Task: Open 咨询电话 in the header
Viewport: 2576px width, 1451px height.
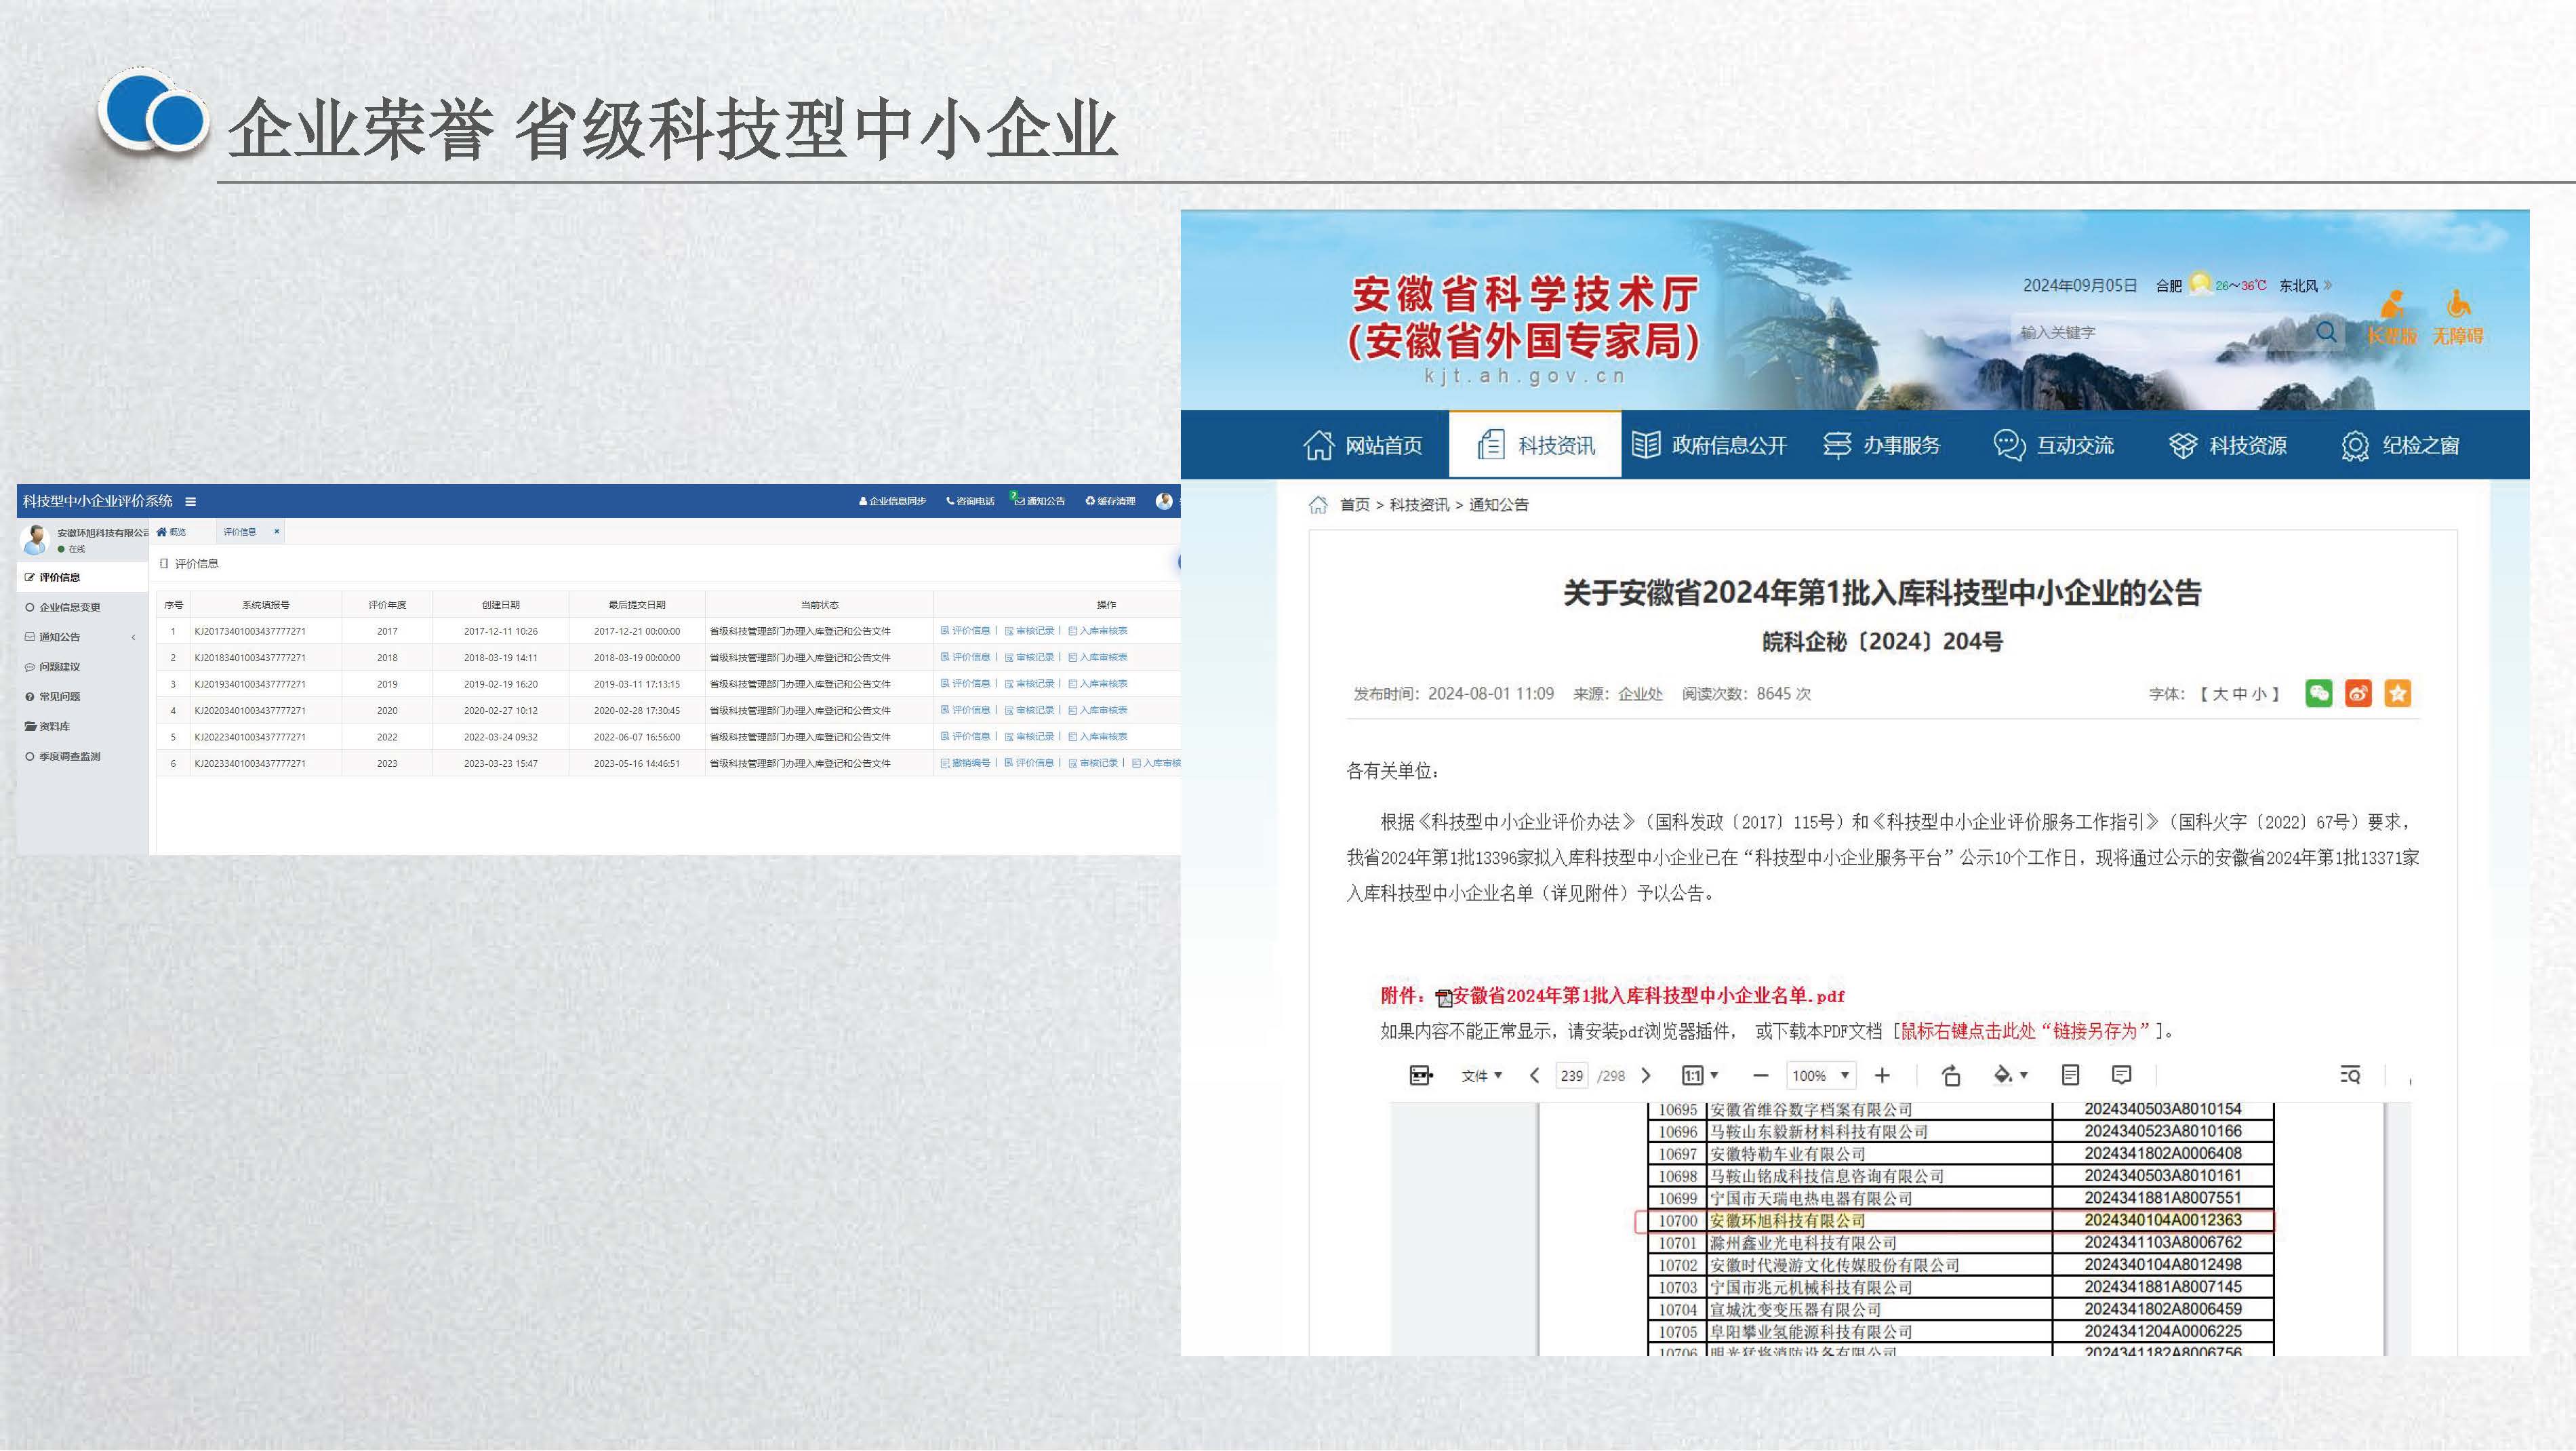Action: tap(970, 501)
